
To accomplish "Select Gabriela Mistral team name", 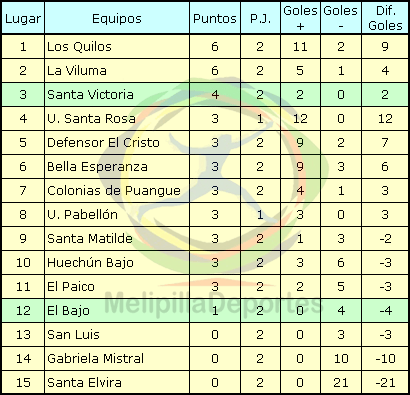I will tap(95, 358).
